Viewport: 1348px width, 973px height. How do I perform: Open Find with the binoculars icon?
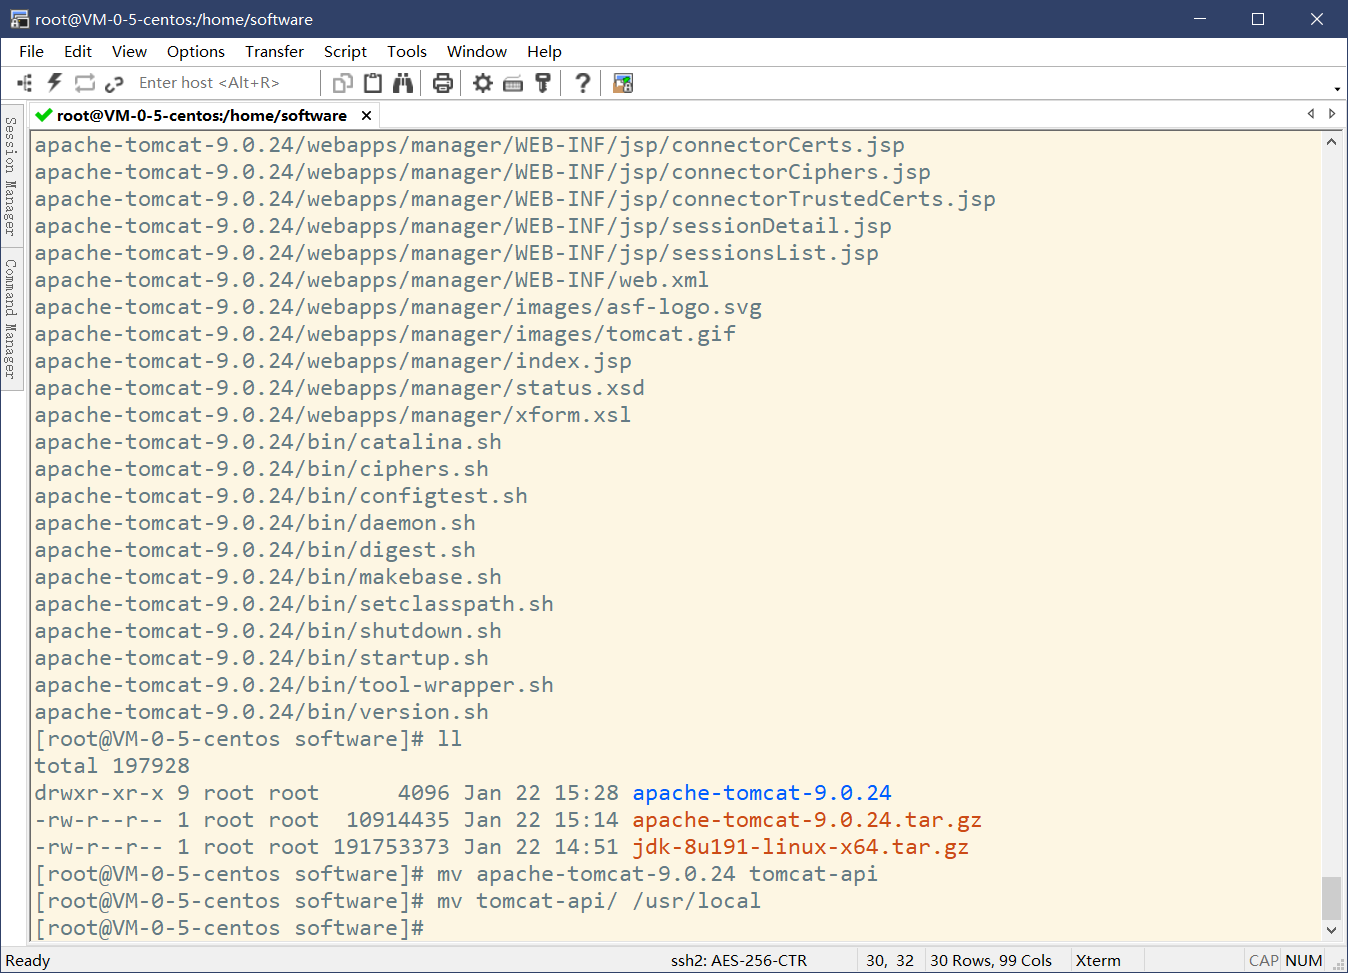(403, 83)
